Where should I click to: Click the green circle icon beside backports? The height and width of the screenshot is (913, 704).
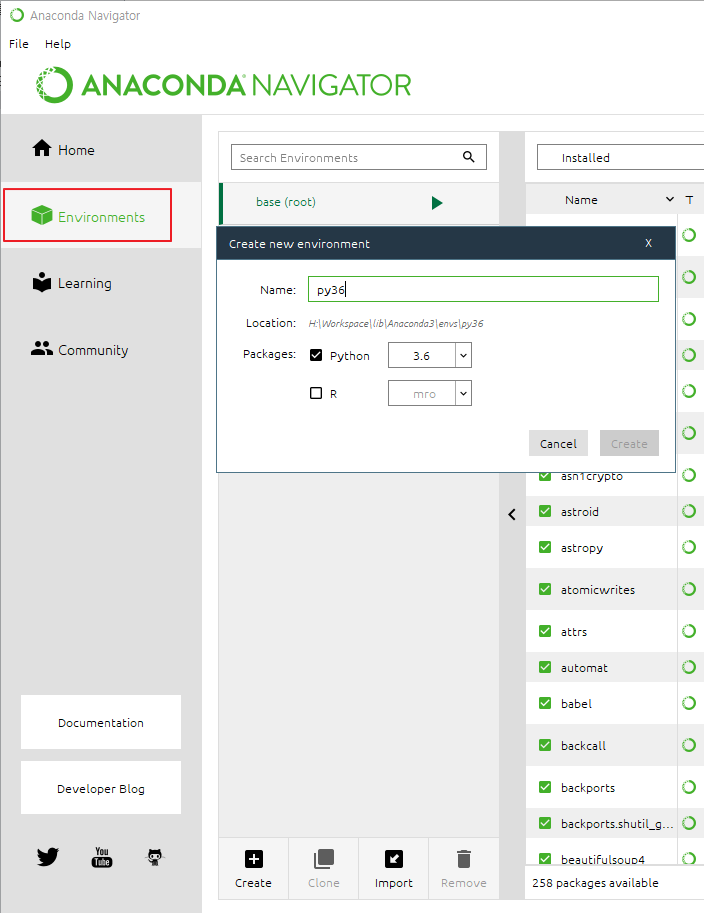(x=689, y=787)
